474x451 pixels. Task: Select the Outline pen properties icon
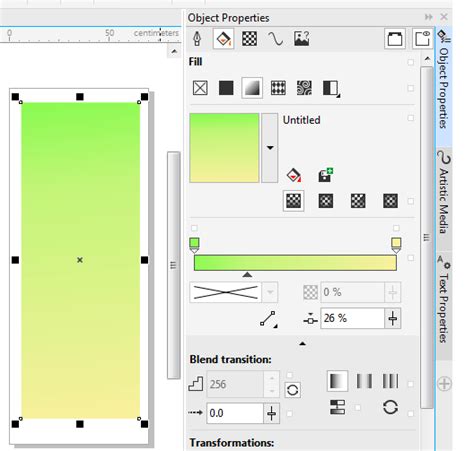coord(197,39)
